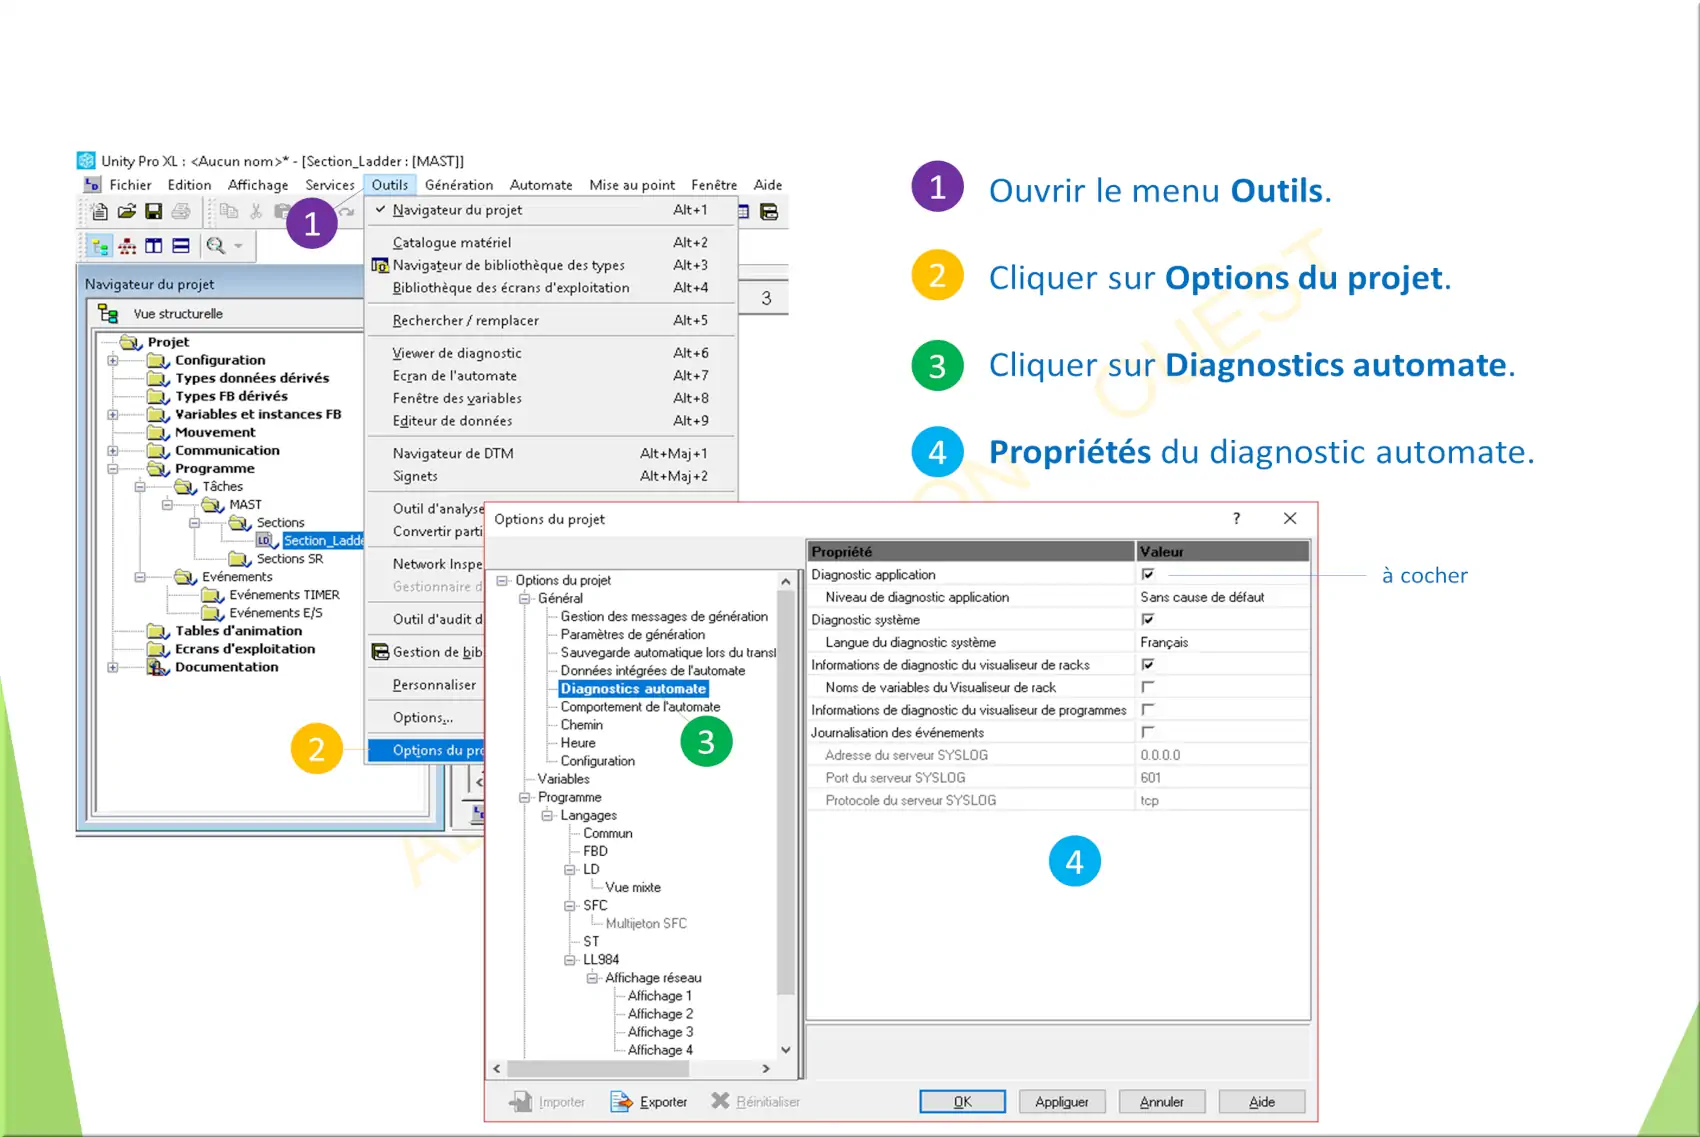Click the Sans cause de défaut value
The width and height of the screenshot is (1700, 1137).
1202,597
